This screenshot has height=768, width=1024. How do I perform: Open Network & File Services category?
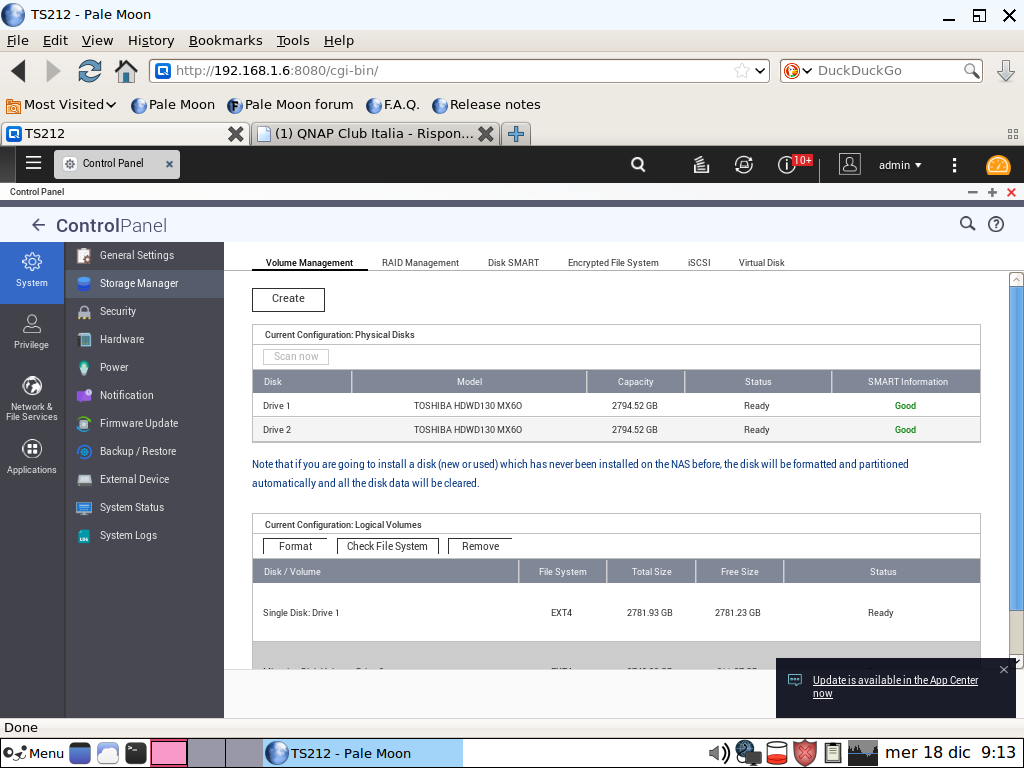[32, 397]
